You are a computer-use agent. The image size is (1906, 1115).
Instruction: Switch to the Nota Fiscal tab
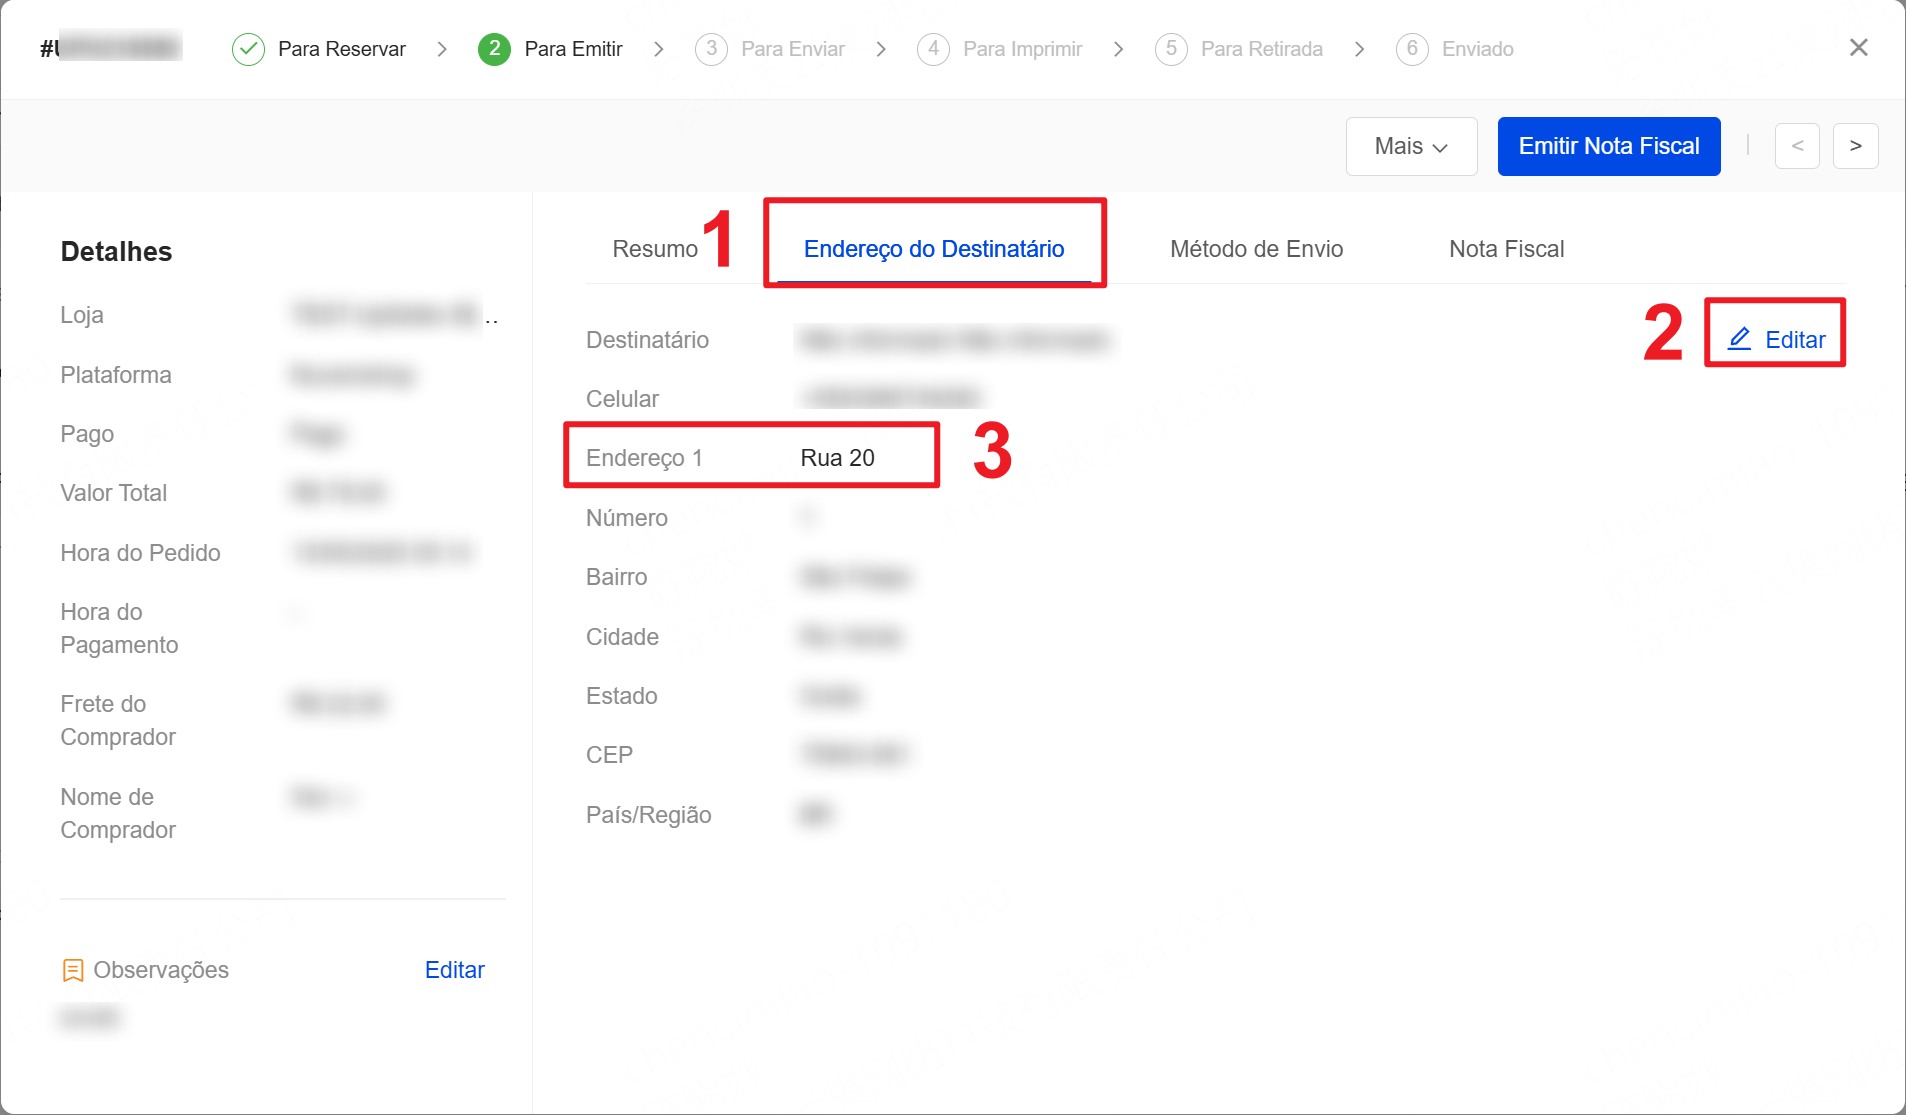(x=1506, y=249)
